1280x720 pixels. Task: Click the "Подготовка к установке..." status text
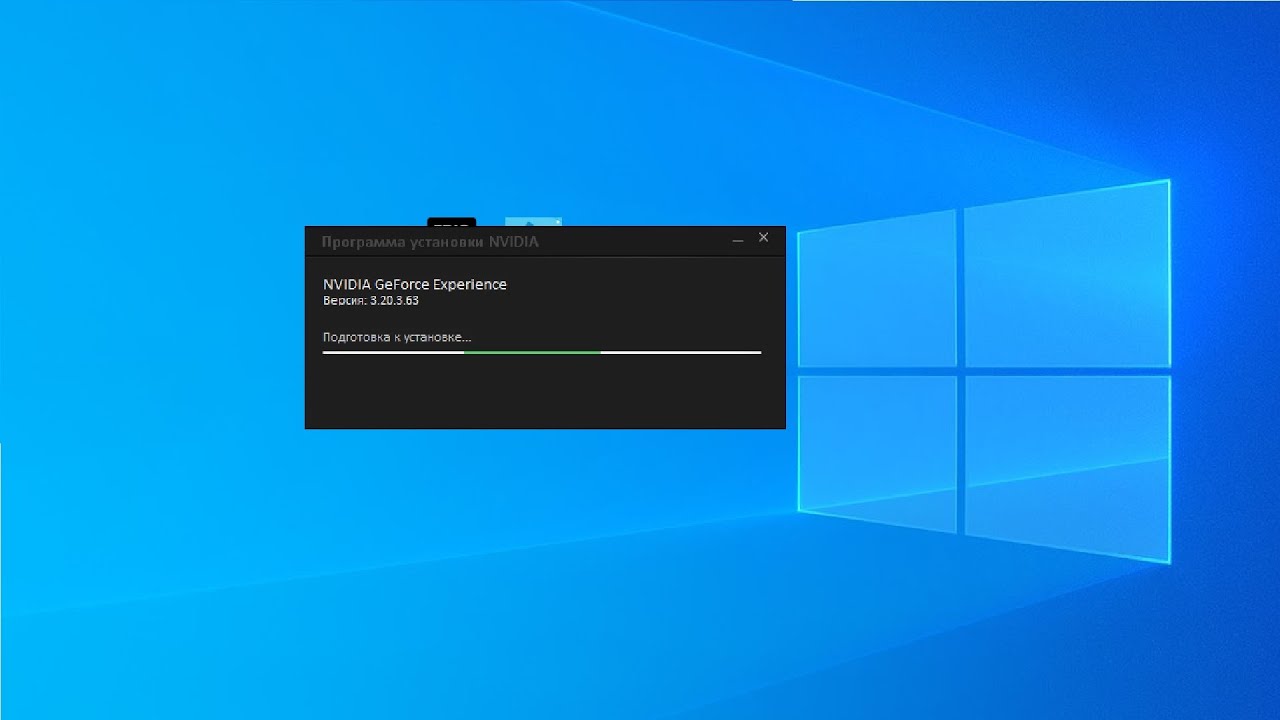pyautogui.click(x=397, y=337)
